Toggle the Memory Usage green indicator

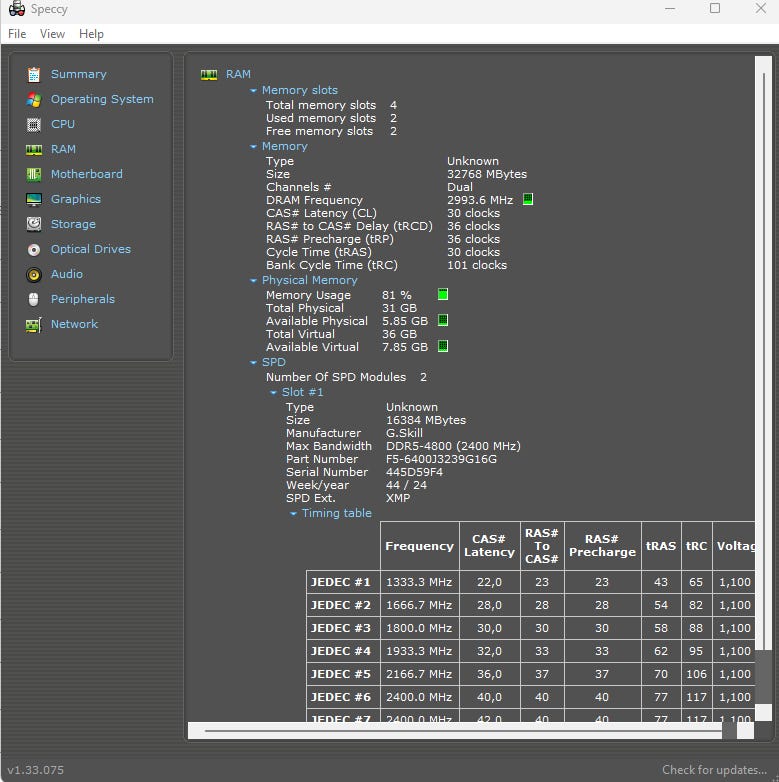tap(443, 295)
